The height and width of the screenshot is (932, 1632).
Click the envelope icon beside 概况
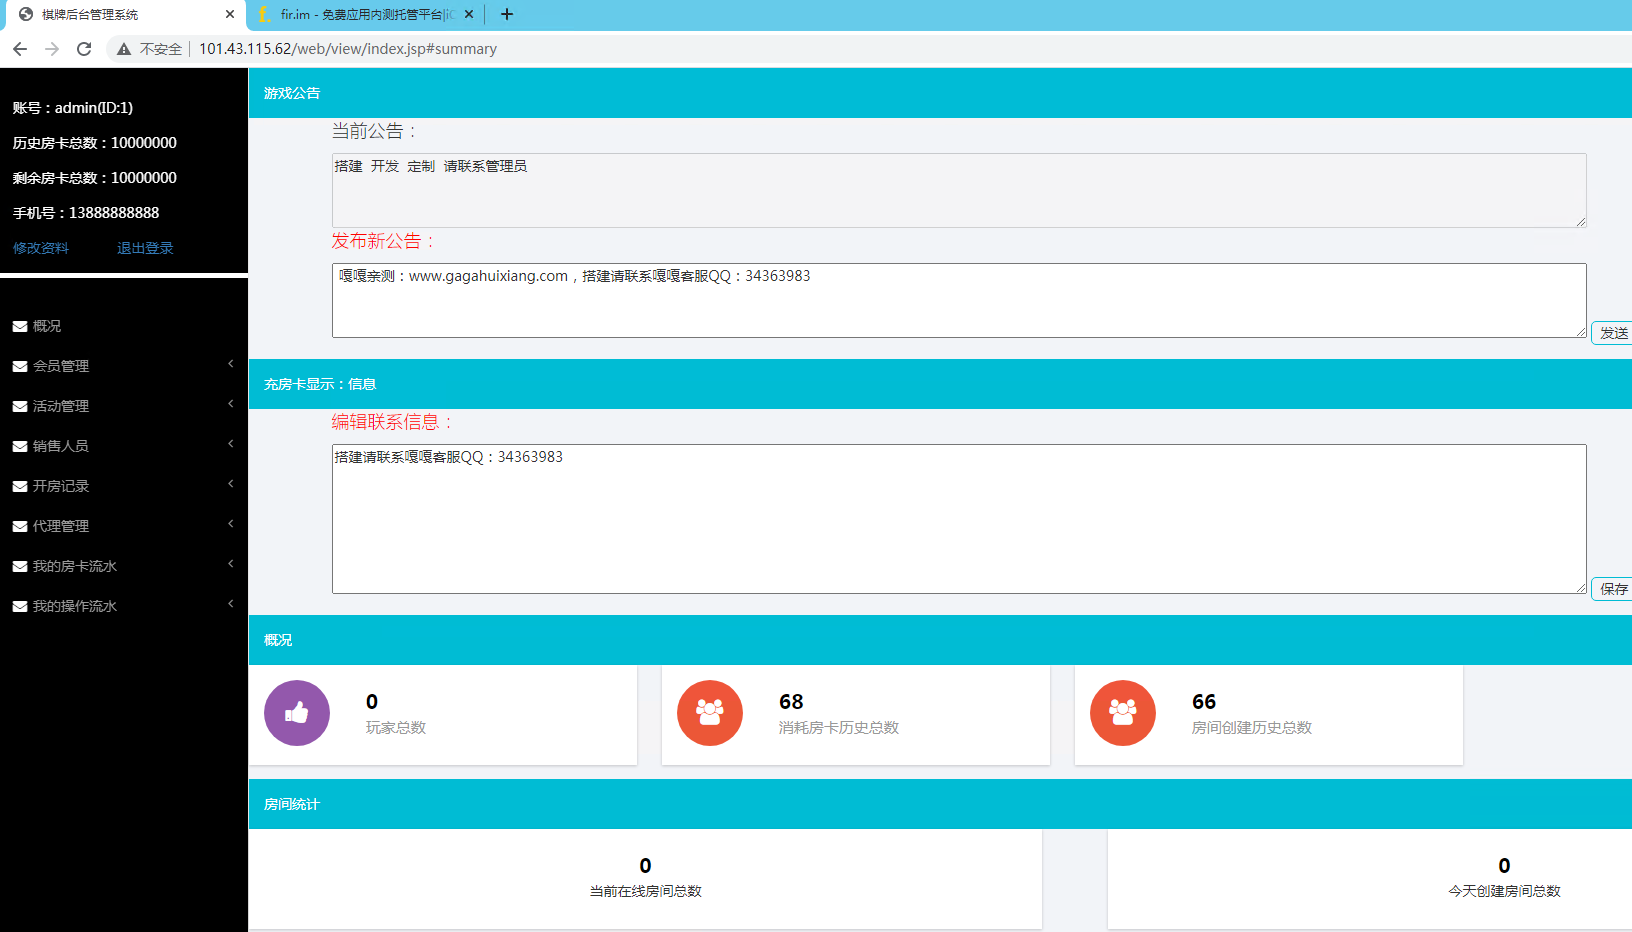pos(20,327)
